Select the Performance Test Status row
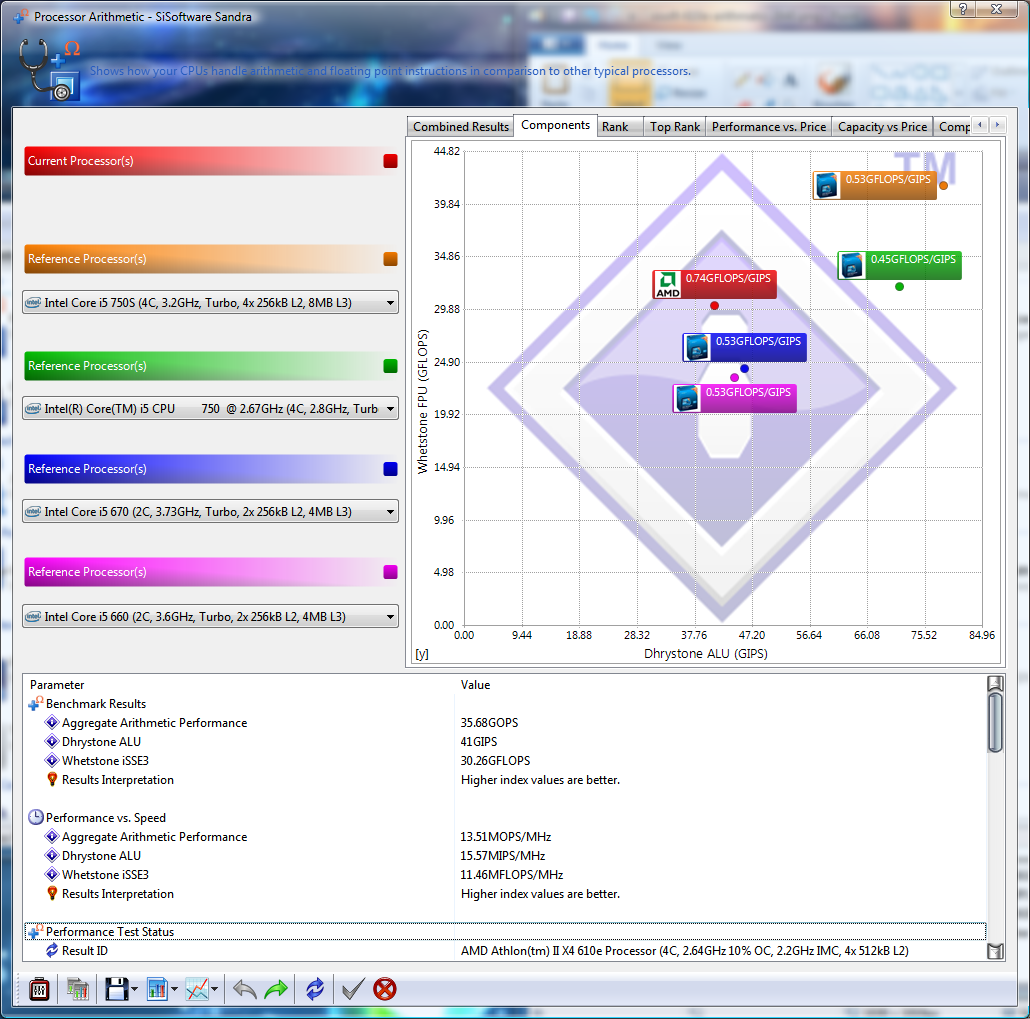The image size is (1030, 1019). [x=504, y=932]
